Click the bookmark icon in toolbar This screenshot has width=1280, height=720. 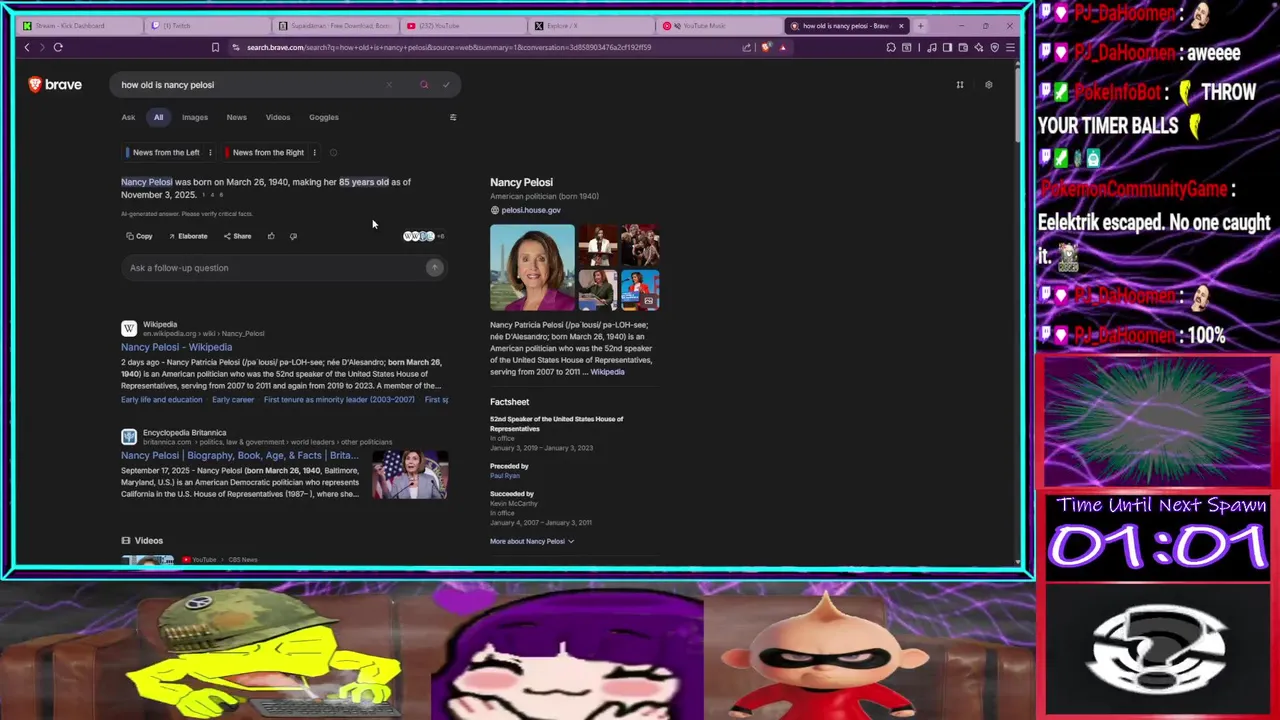(215, 47)
